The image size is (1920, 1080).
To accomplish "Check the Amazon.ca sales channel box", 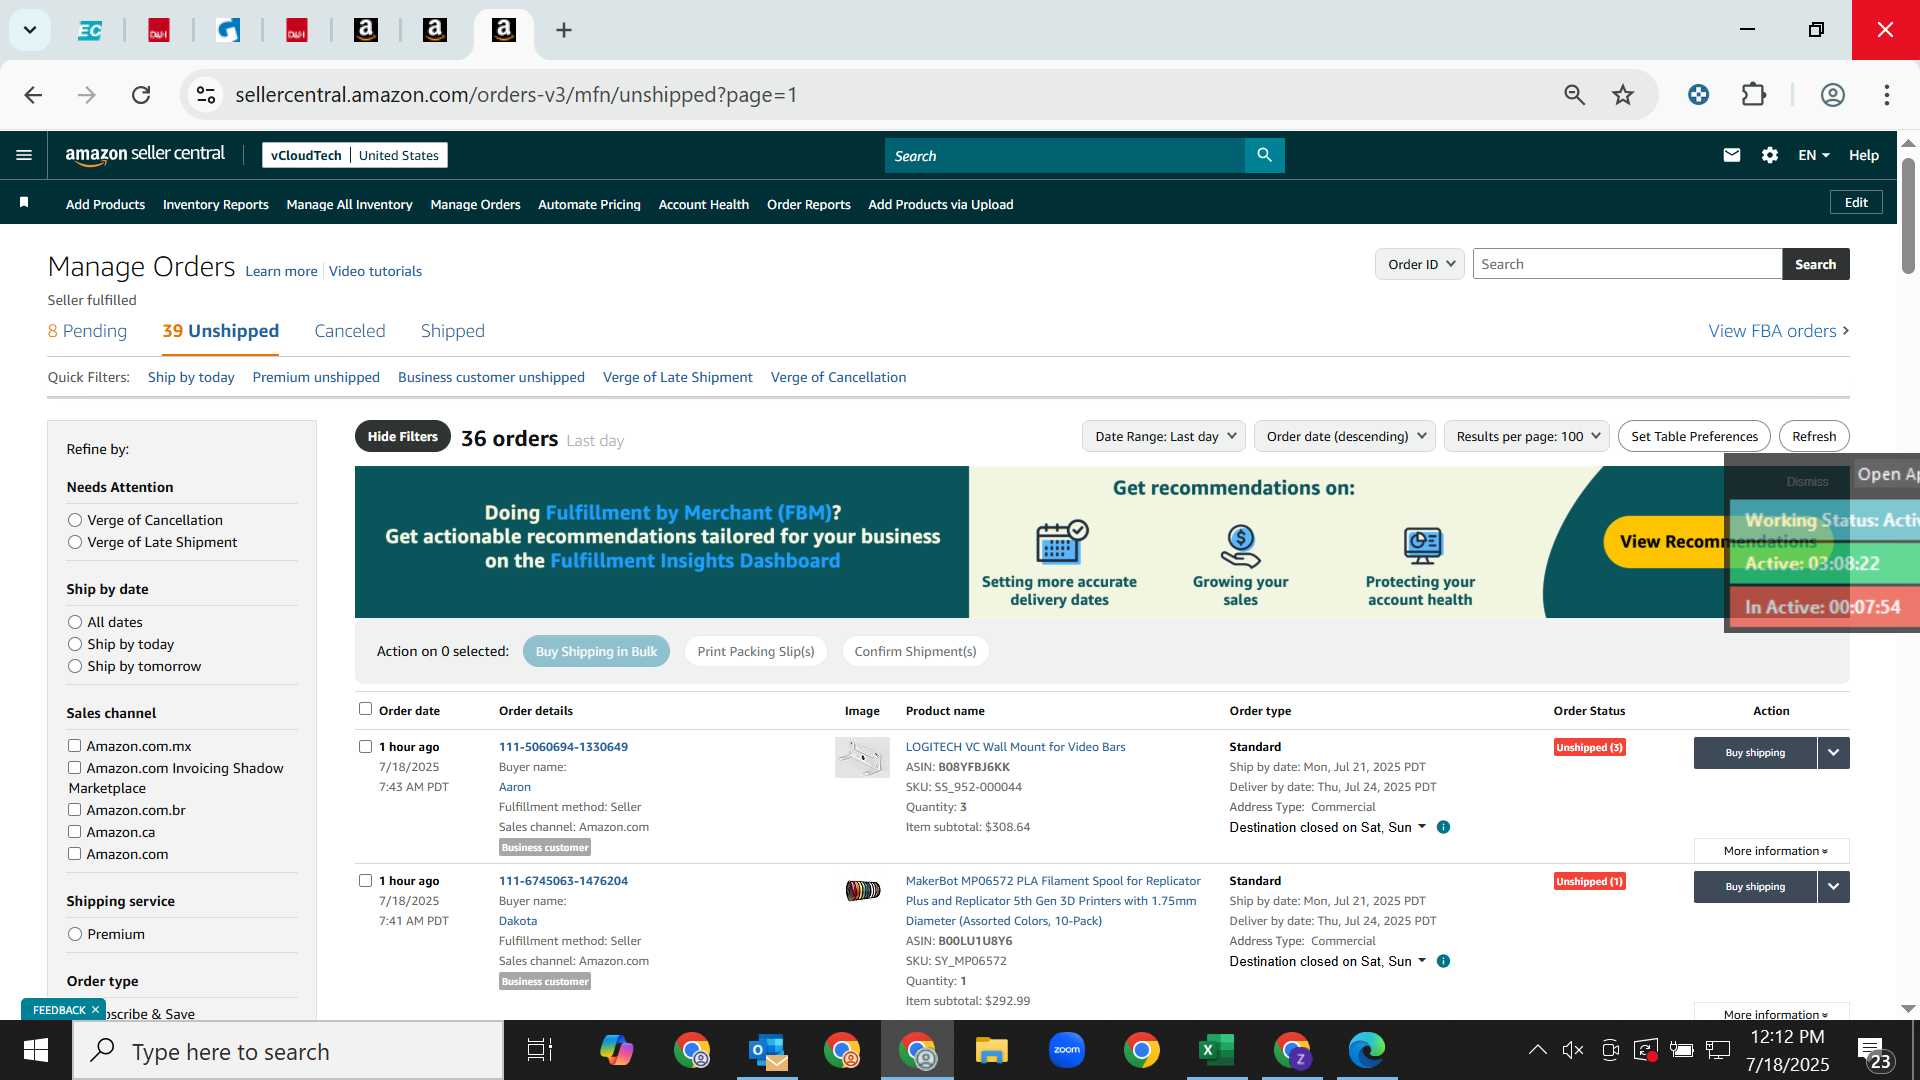I will (x=74, y=832).
